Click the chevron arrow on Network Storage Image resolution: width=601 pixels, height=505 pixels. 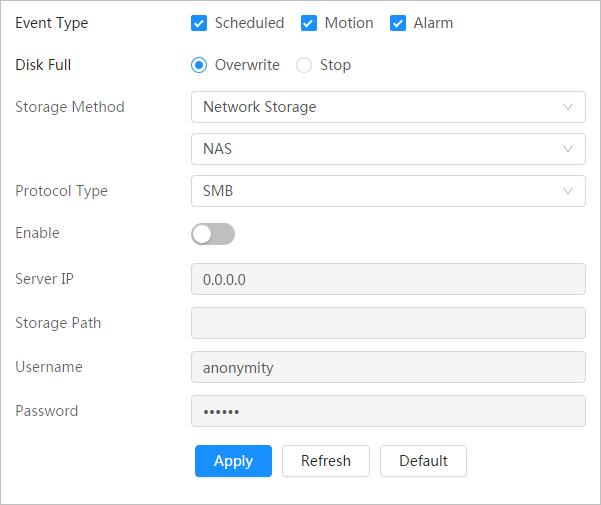point(569,107)
